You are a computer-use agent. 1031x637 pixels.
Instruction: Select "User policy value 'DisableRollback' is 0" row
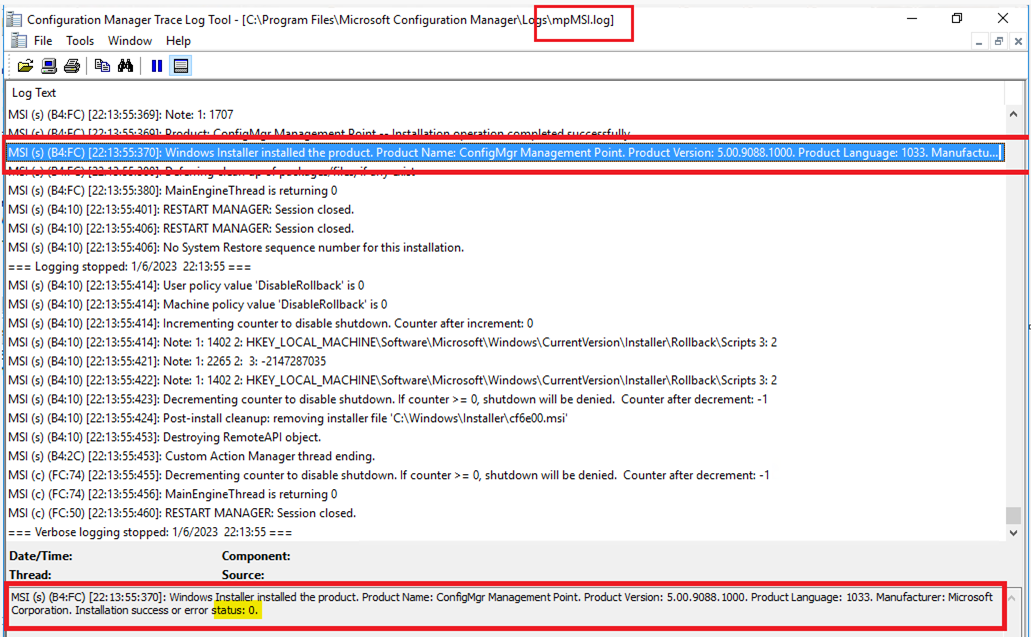tap(506, 286)
